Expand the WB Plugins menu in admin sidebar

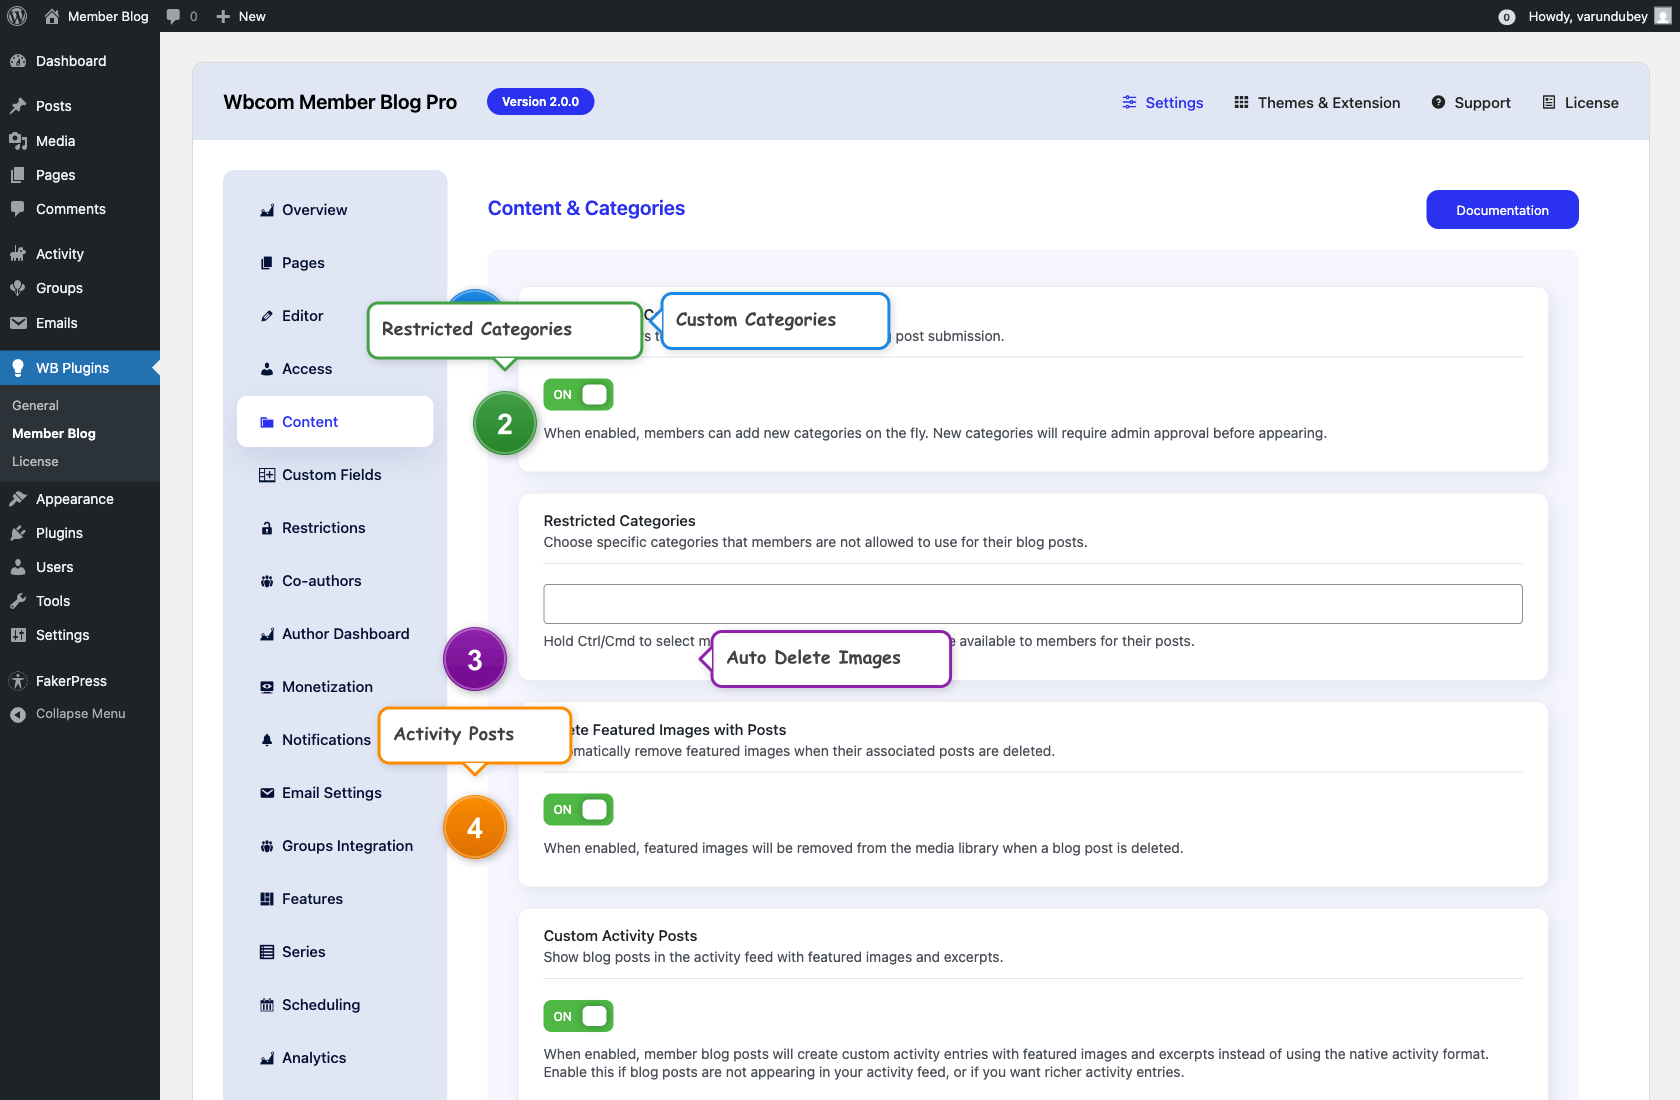pyautogui.click(x=72, y=367)
